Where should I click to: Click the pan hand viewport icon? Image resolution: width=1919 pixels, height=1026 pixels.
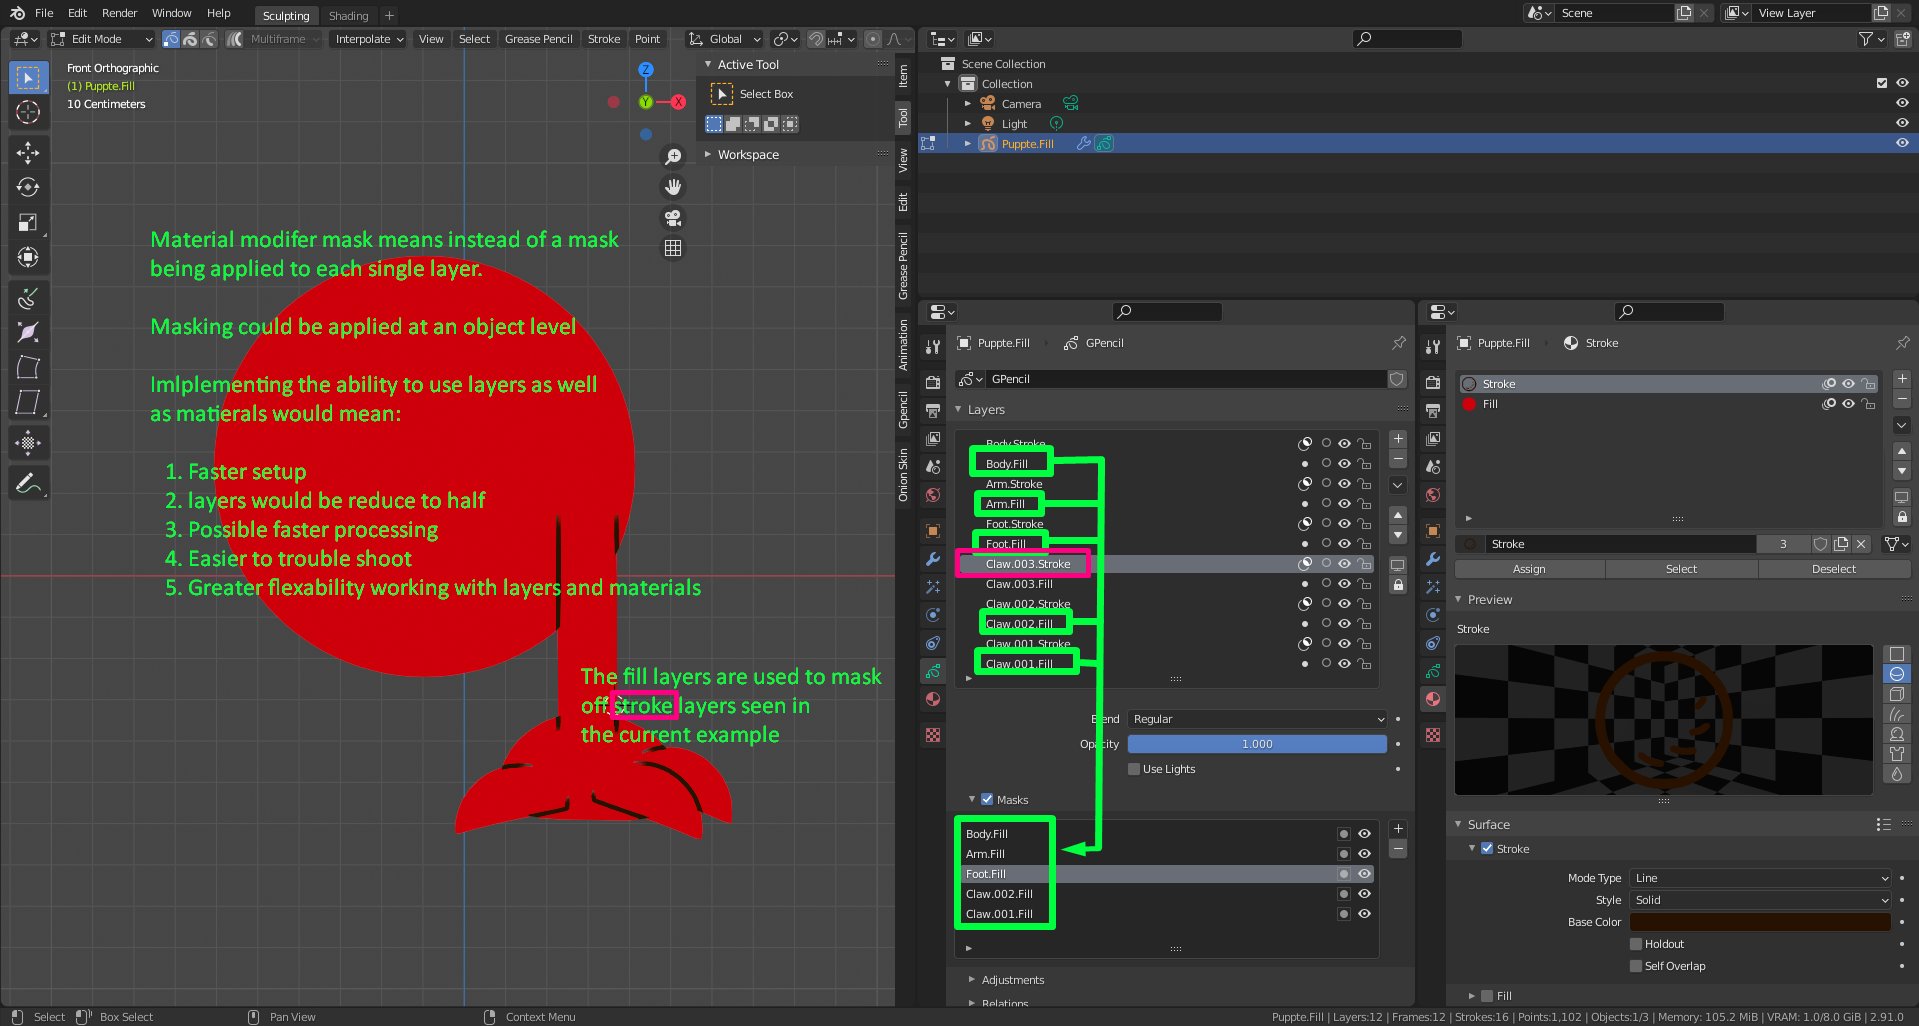(673, 187)
